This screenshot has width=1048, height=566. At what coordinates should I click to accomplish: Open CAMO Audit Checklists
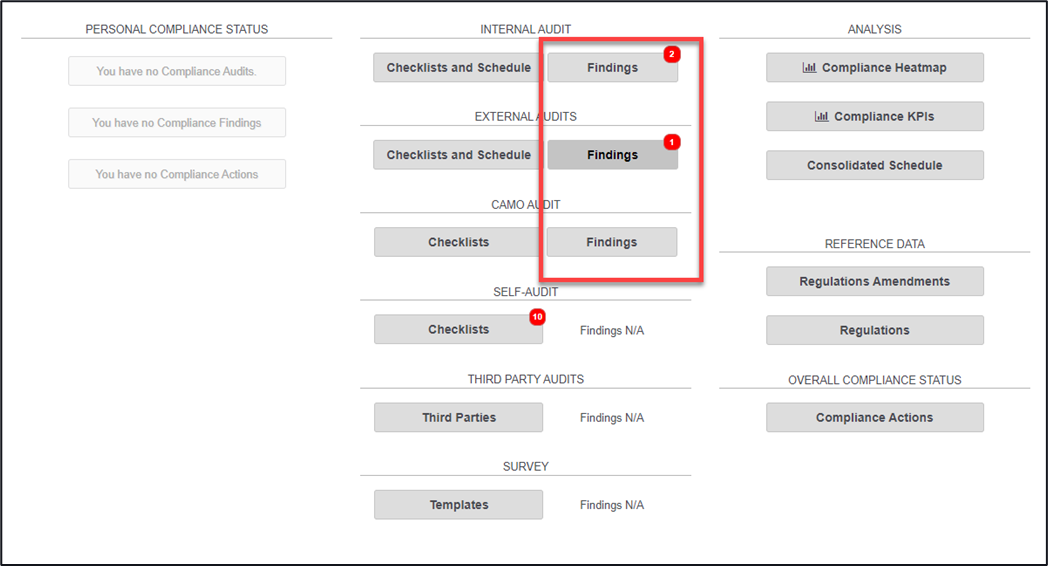pyautogui.click(x=458, y=242)
